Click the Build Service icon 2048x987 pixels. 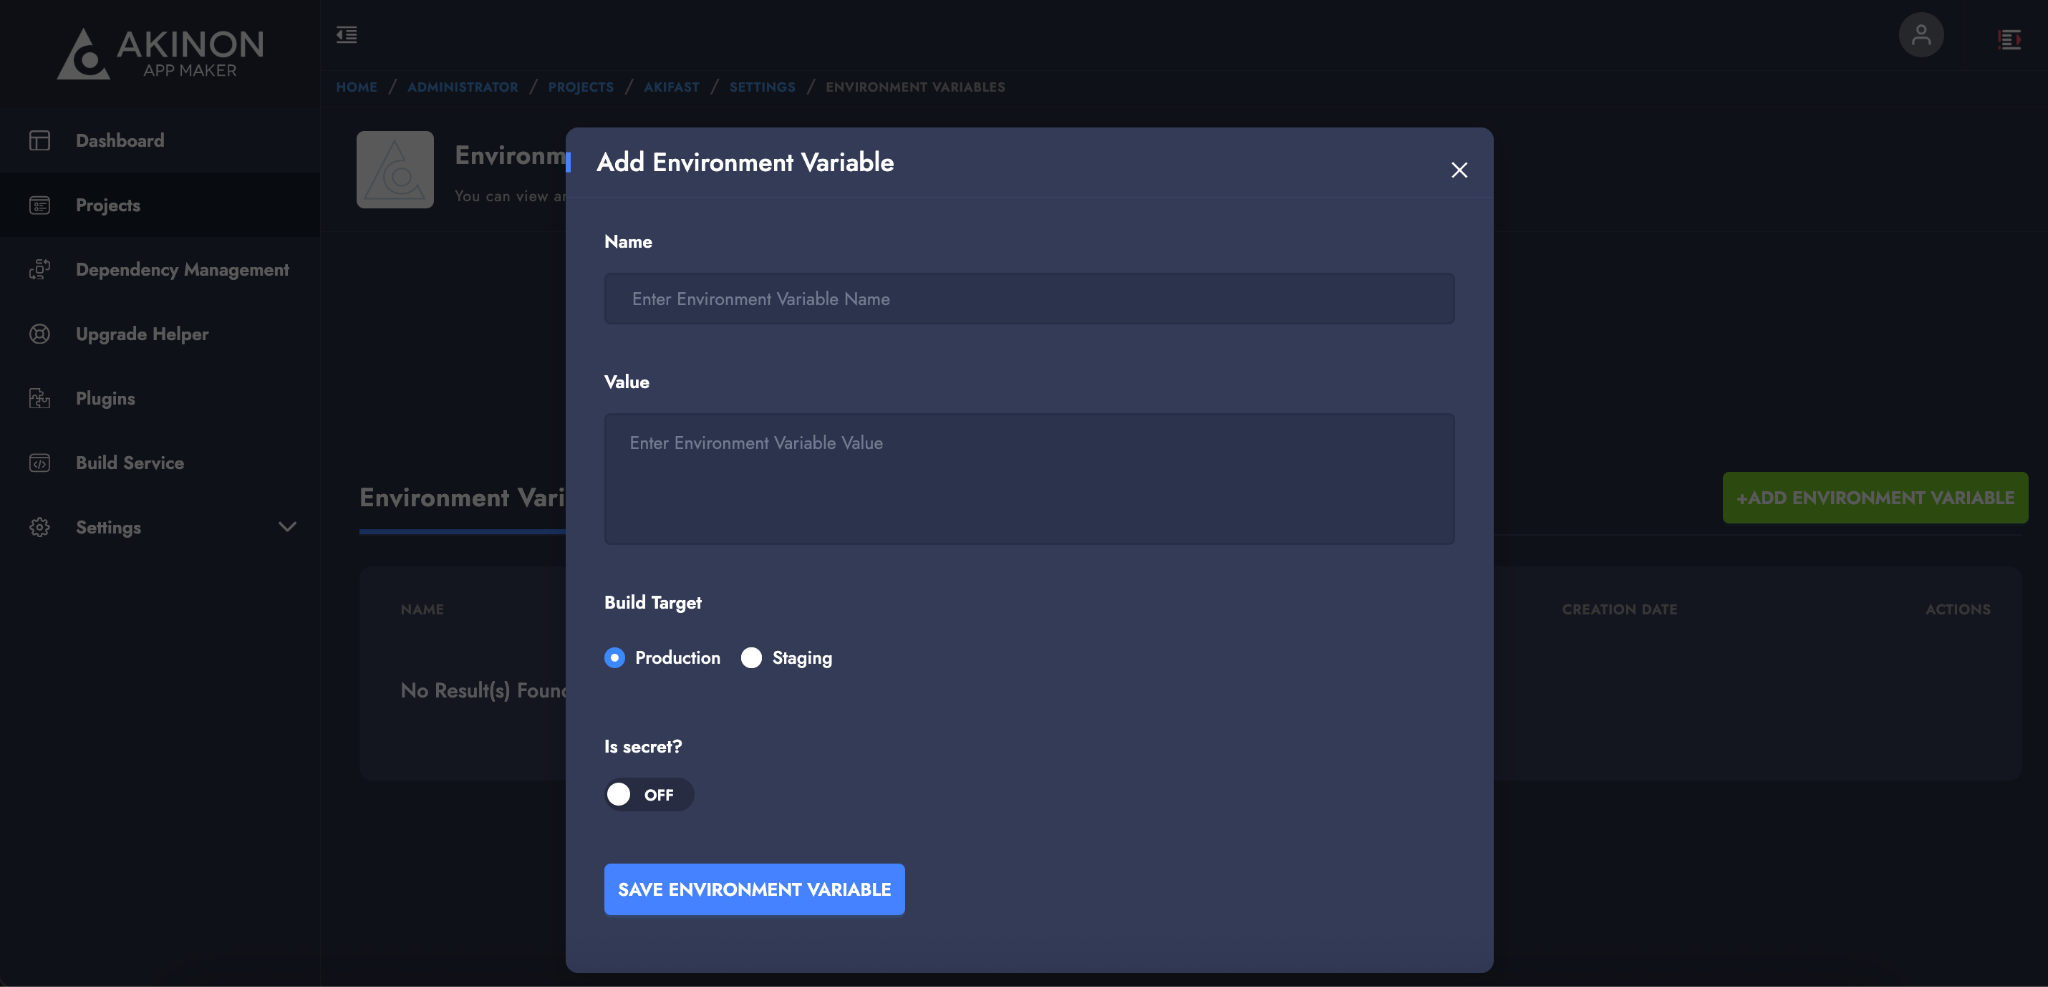(40, 463)
